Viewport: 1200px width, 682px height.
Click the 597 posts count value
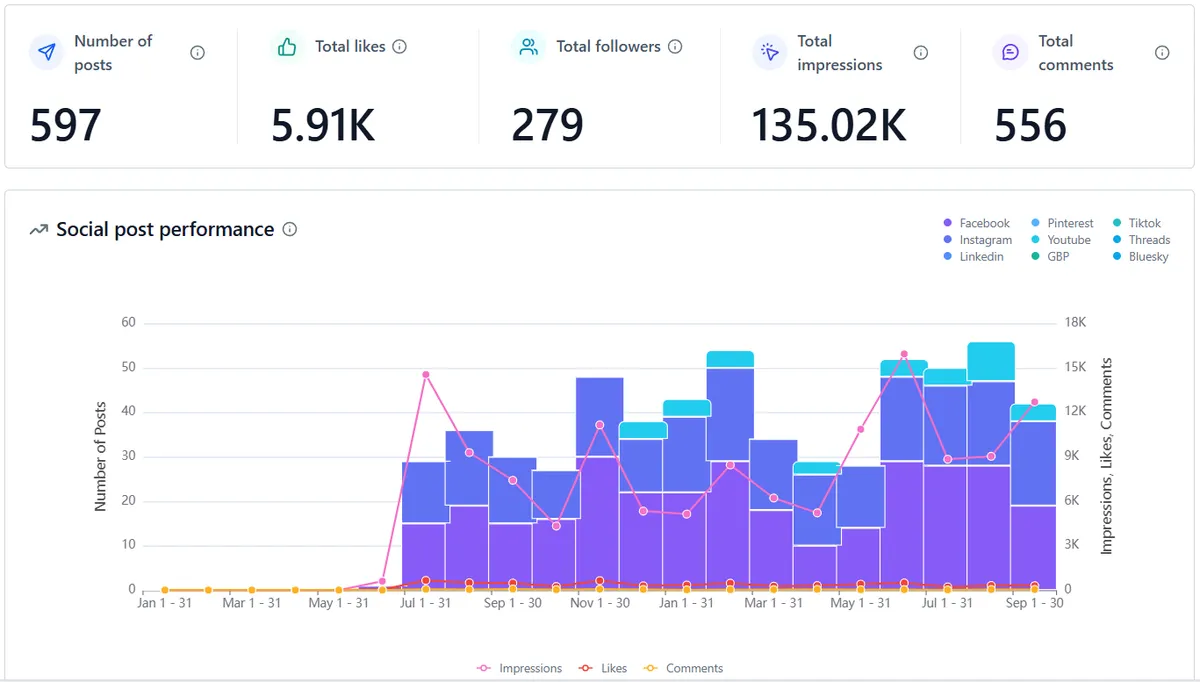(66, 126)
